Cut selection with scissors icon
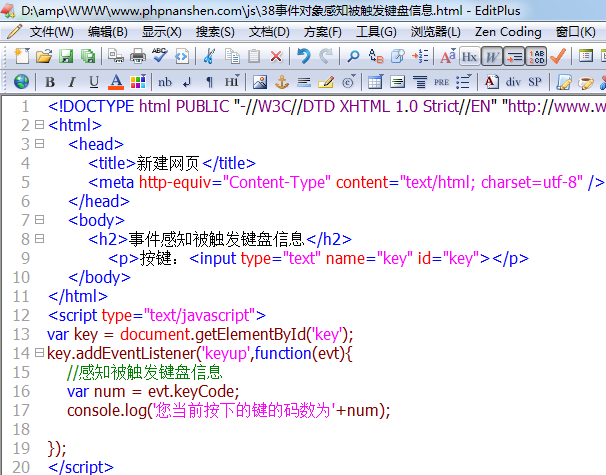The image size is (606, 475). click(209, 56)
